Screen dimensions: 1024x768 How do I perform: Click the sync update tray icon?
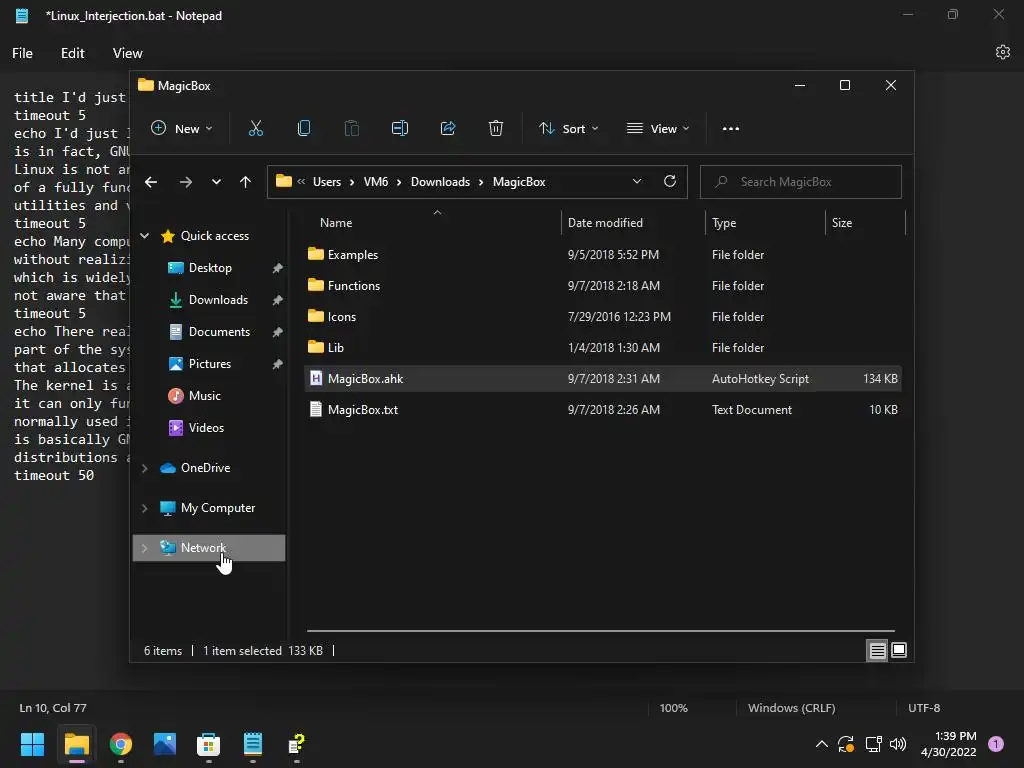coord(846,744)
